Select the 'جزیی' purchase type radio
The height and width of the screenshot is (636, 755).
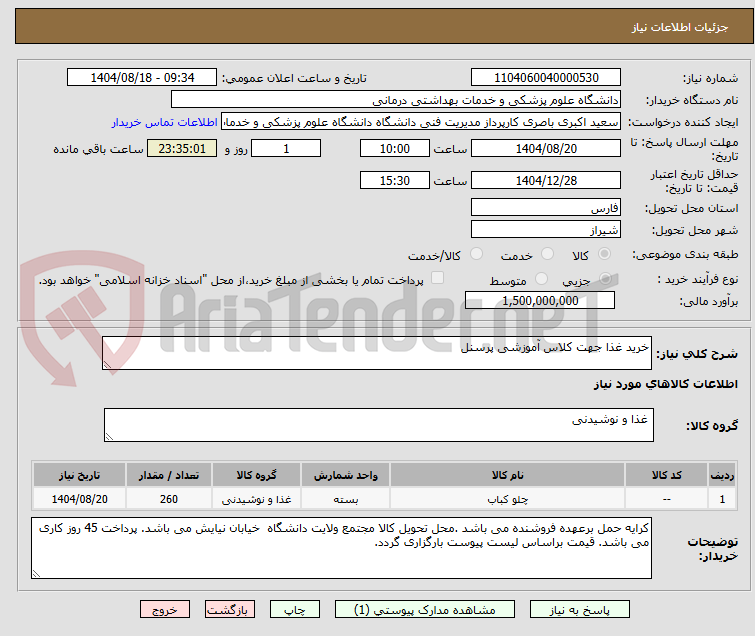[605, 278]
